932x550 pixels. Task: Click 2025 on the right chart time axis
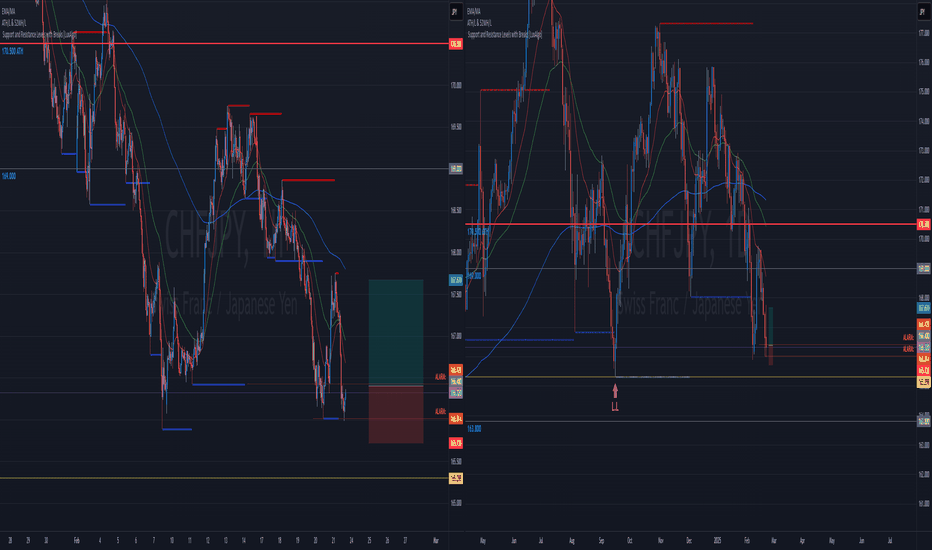pos(717,540)
